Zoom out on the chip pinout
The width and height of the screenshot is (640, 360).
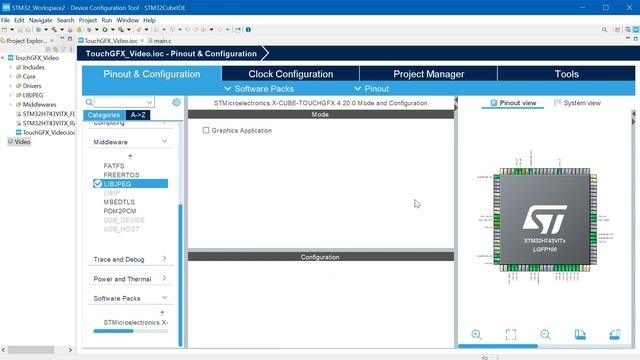(x=545, y=335)
